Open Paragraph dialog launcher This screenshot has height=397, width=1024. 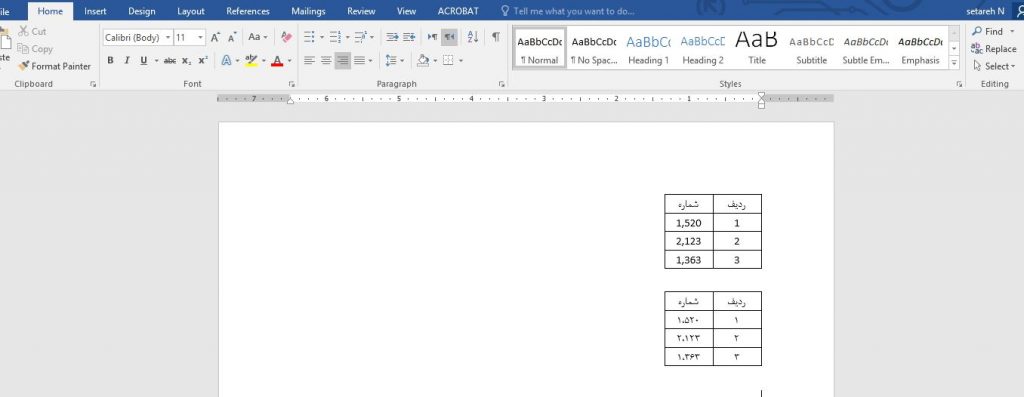tap(502, 84)
